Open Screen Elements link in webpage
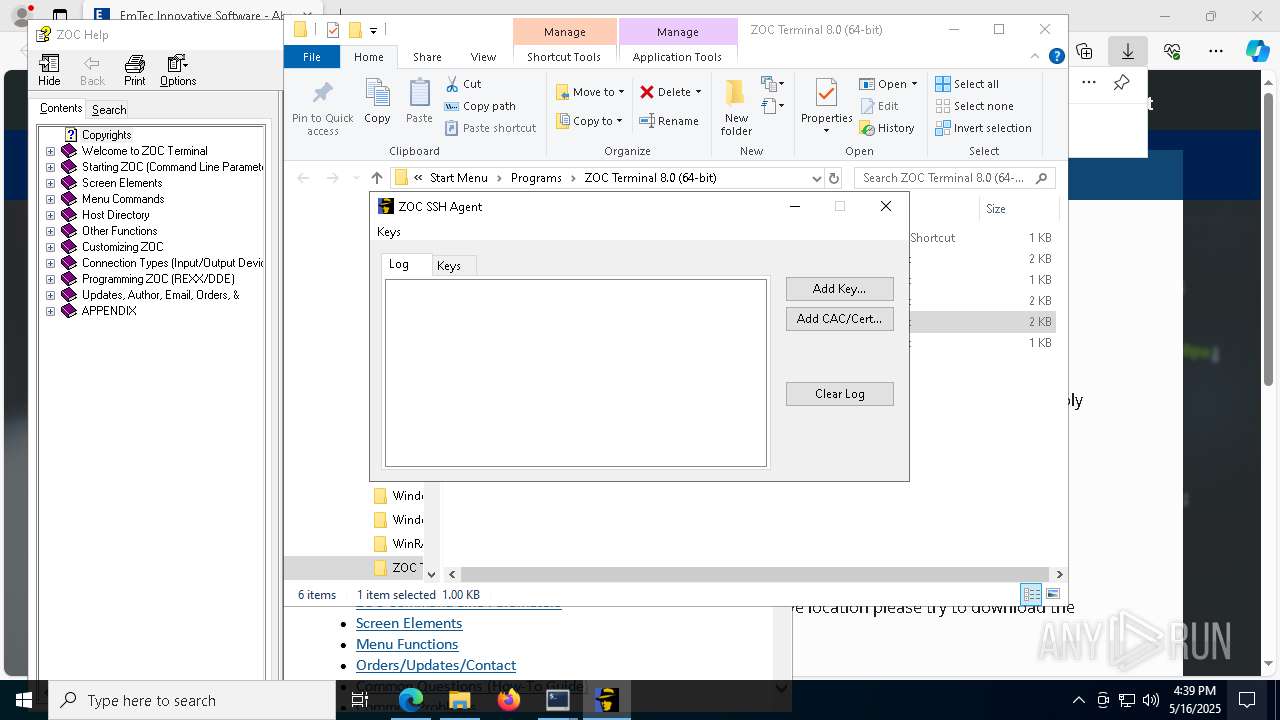Image resolution: width=1280 pixels, height=720 pixels. coord(409,623)
